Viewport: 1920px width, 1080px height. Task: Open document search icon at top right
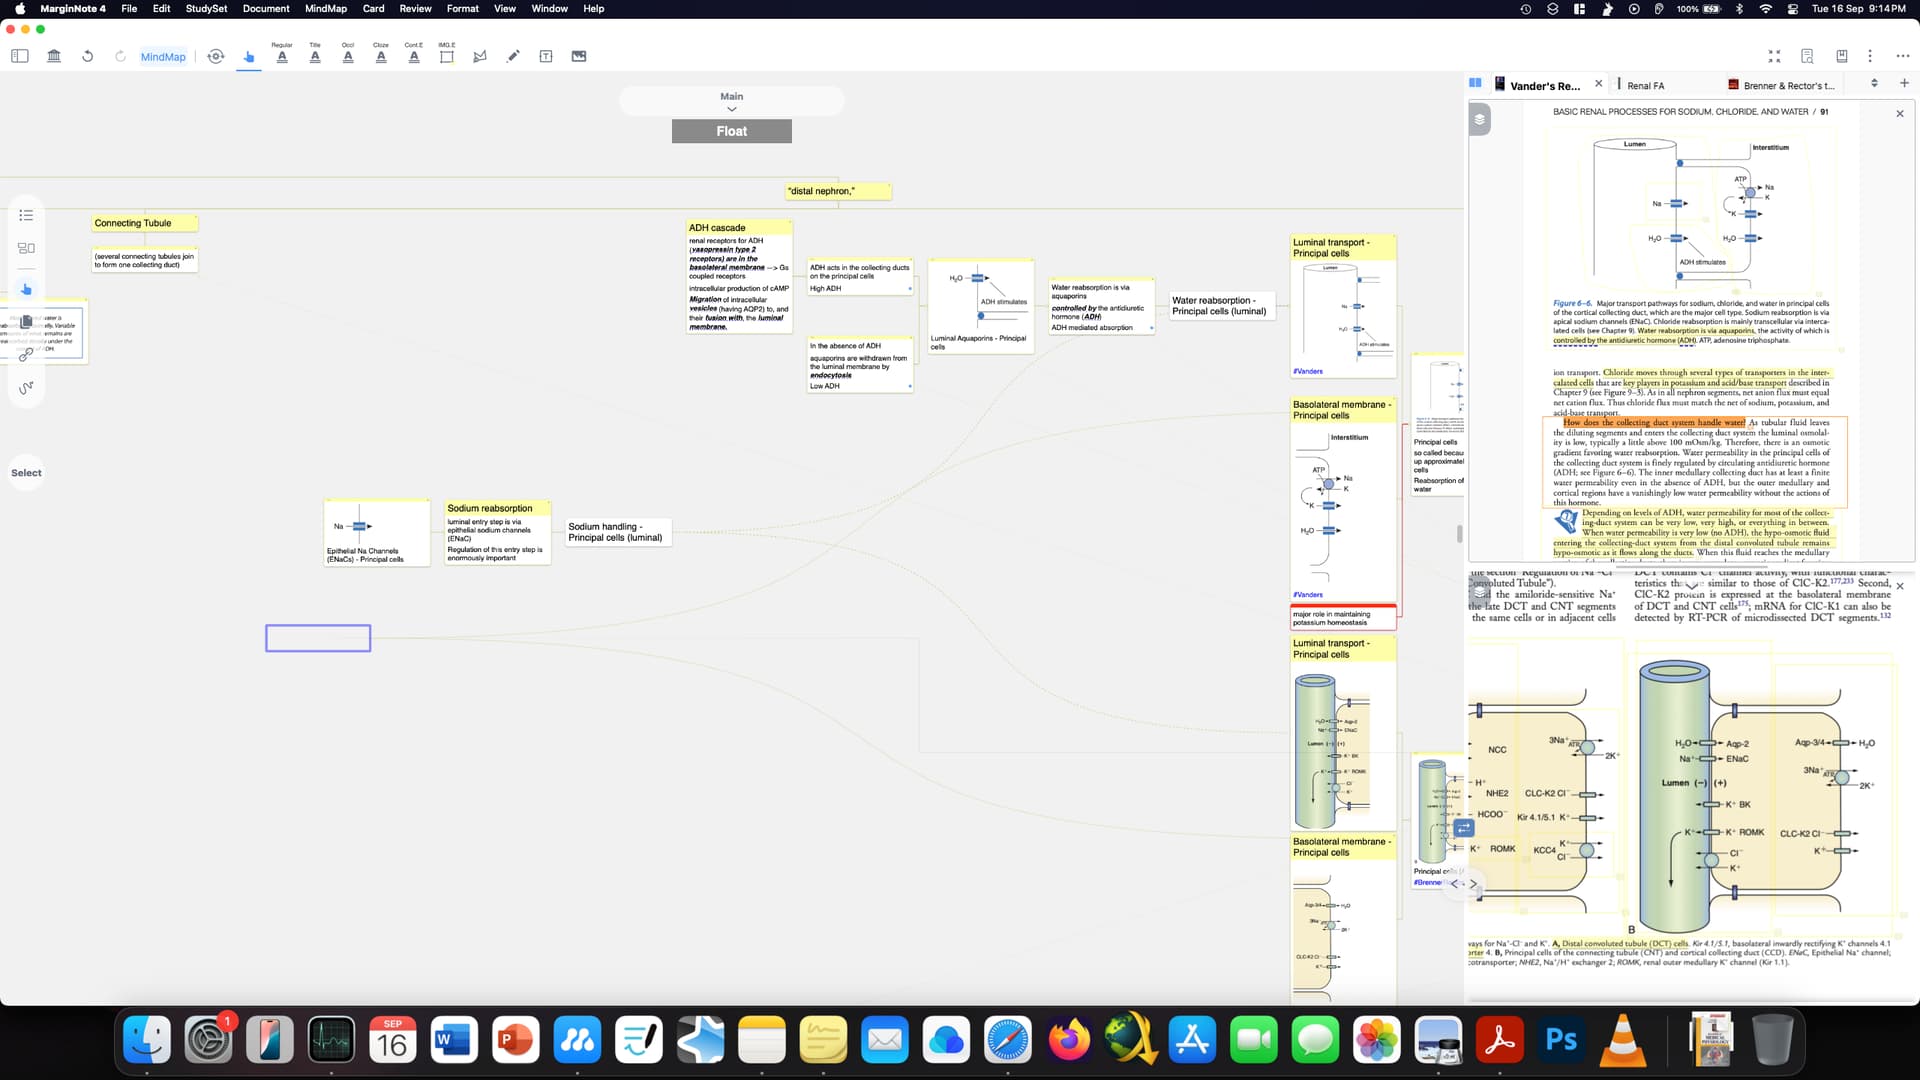point(1807,56)
